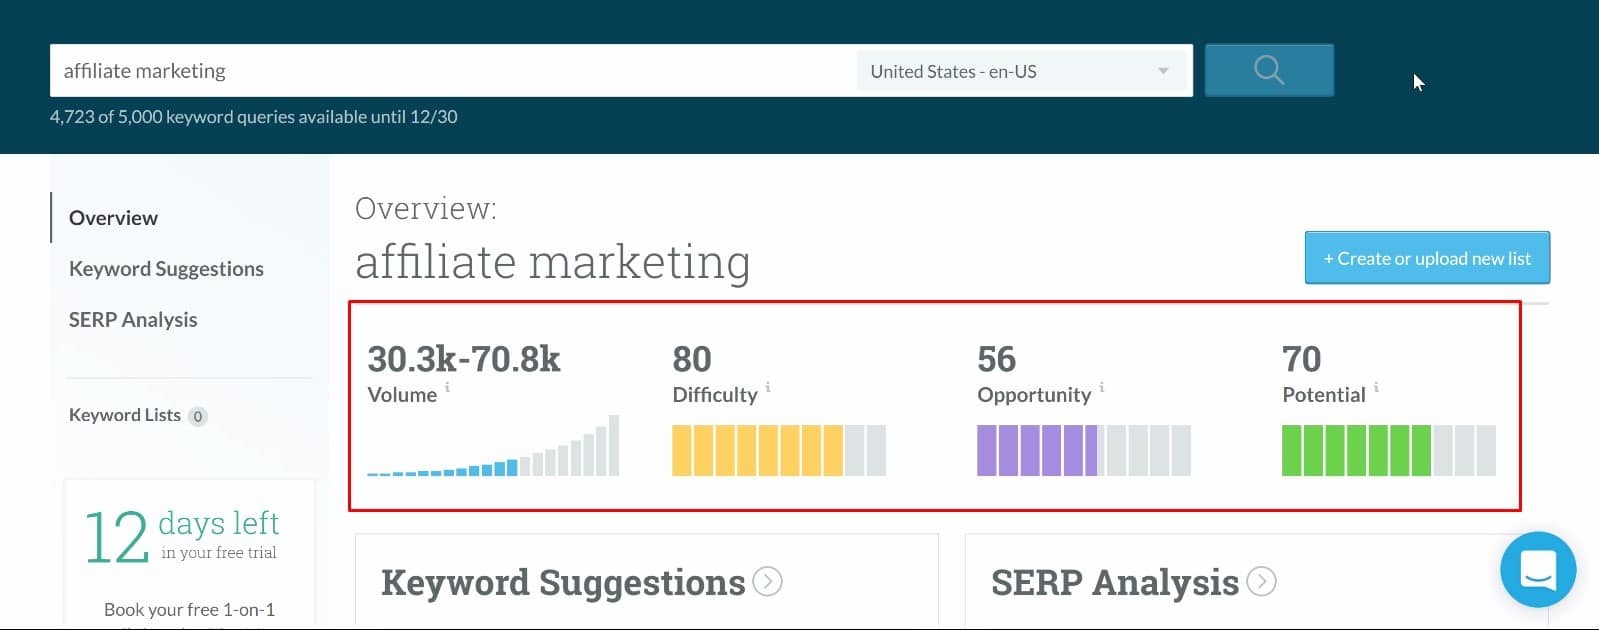Open Keyword Suggestions via its circled arrow
Image resolution: width=1599 pixels, height=630 pixels.
767,581
